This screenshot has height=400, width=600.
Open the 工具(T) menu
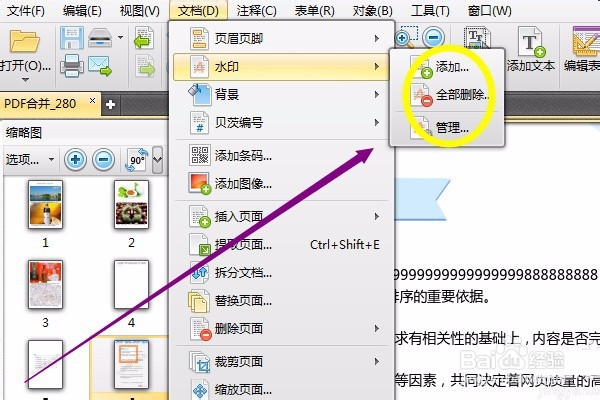click(430, 10)
